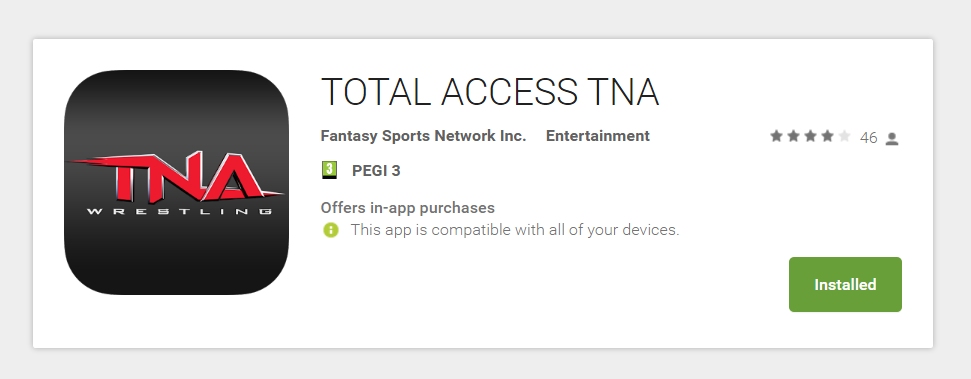Click the WRESTLING word in app logo
The height and width of the screenshot is (379, 971).
(x=179, y=211)
